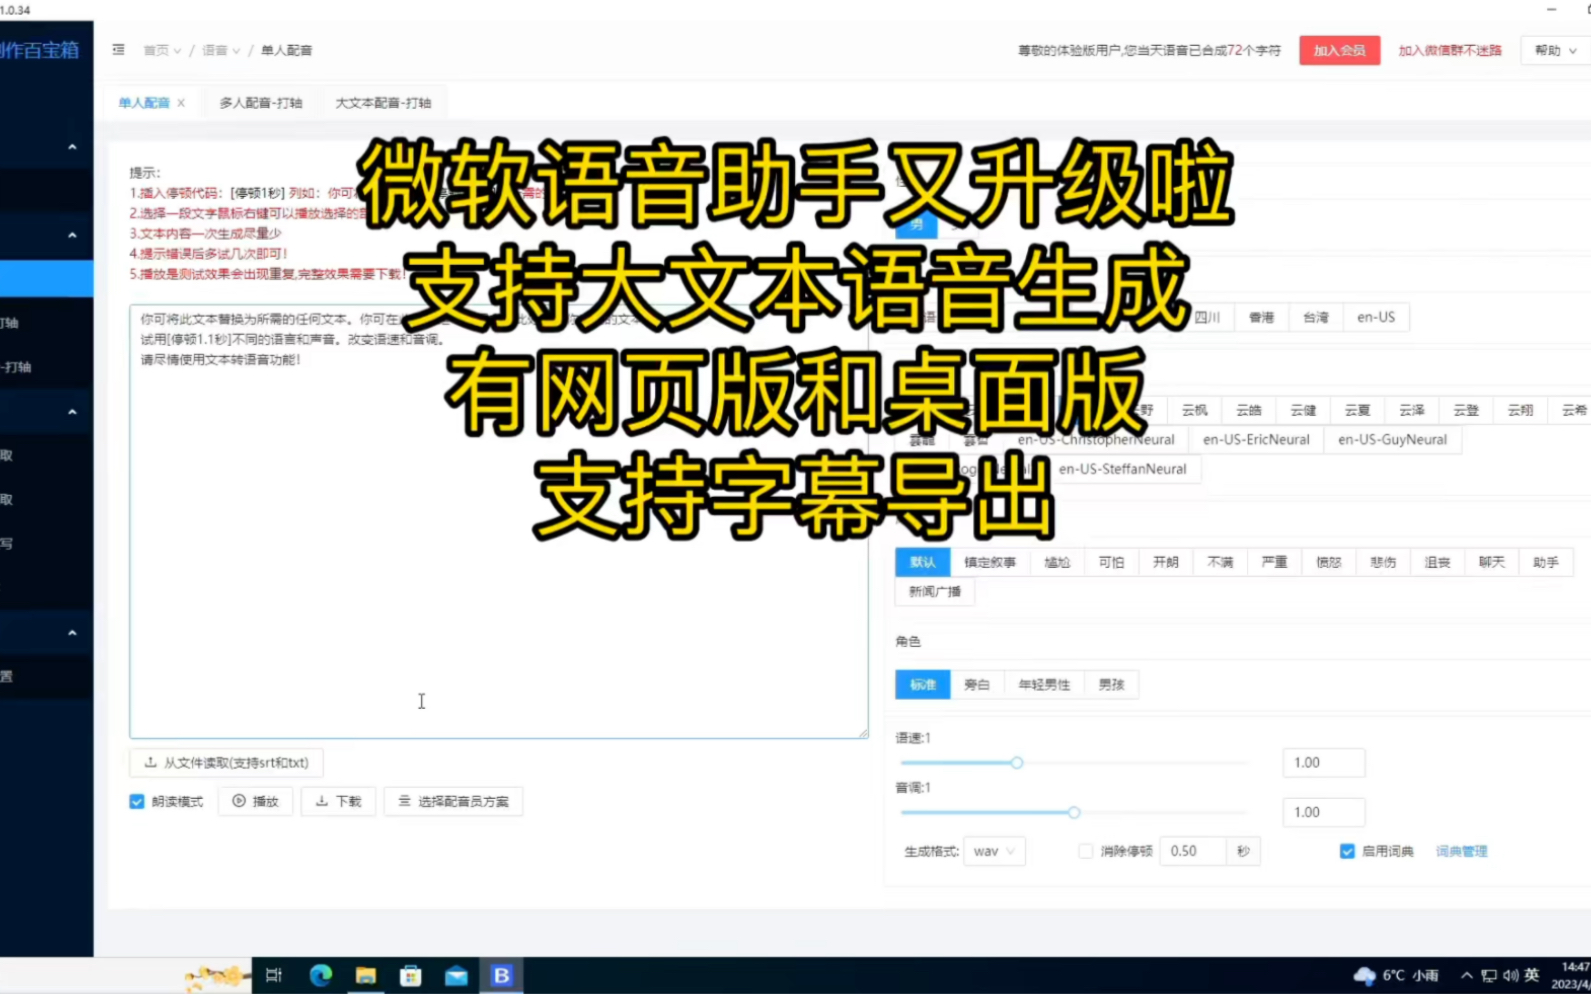Select the 男孩 role
This screenshot has width=1591, height=994.
coord(1112,684)
